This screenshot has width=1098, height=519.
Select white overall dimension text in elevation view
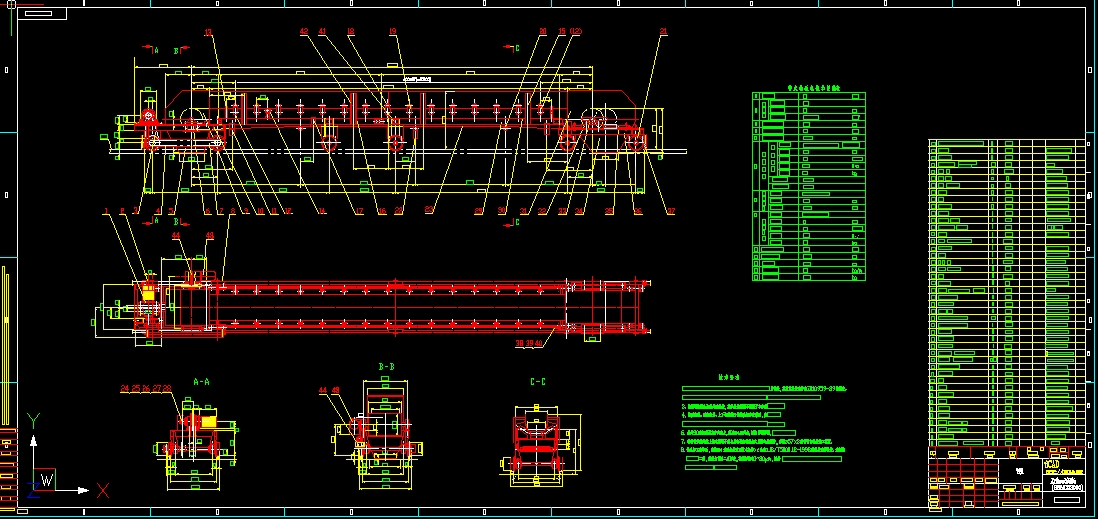[x=417, y=79]
